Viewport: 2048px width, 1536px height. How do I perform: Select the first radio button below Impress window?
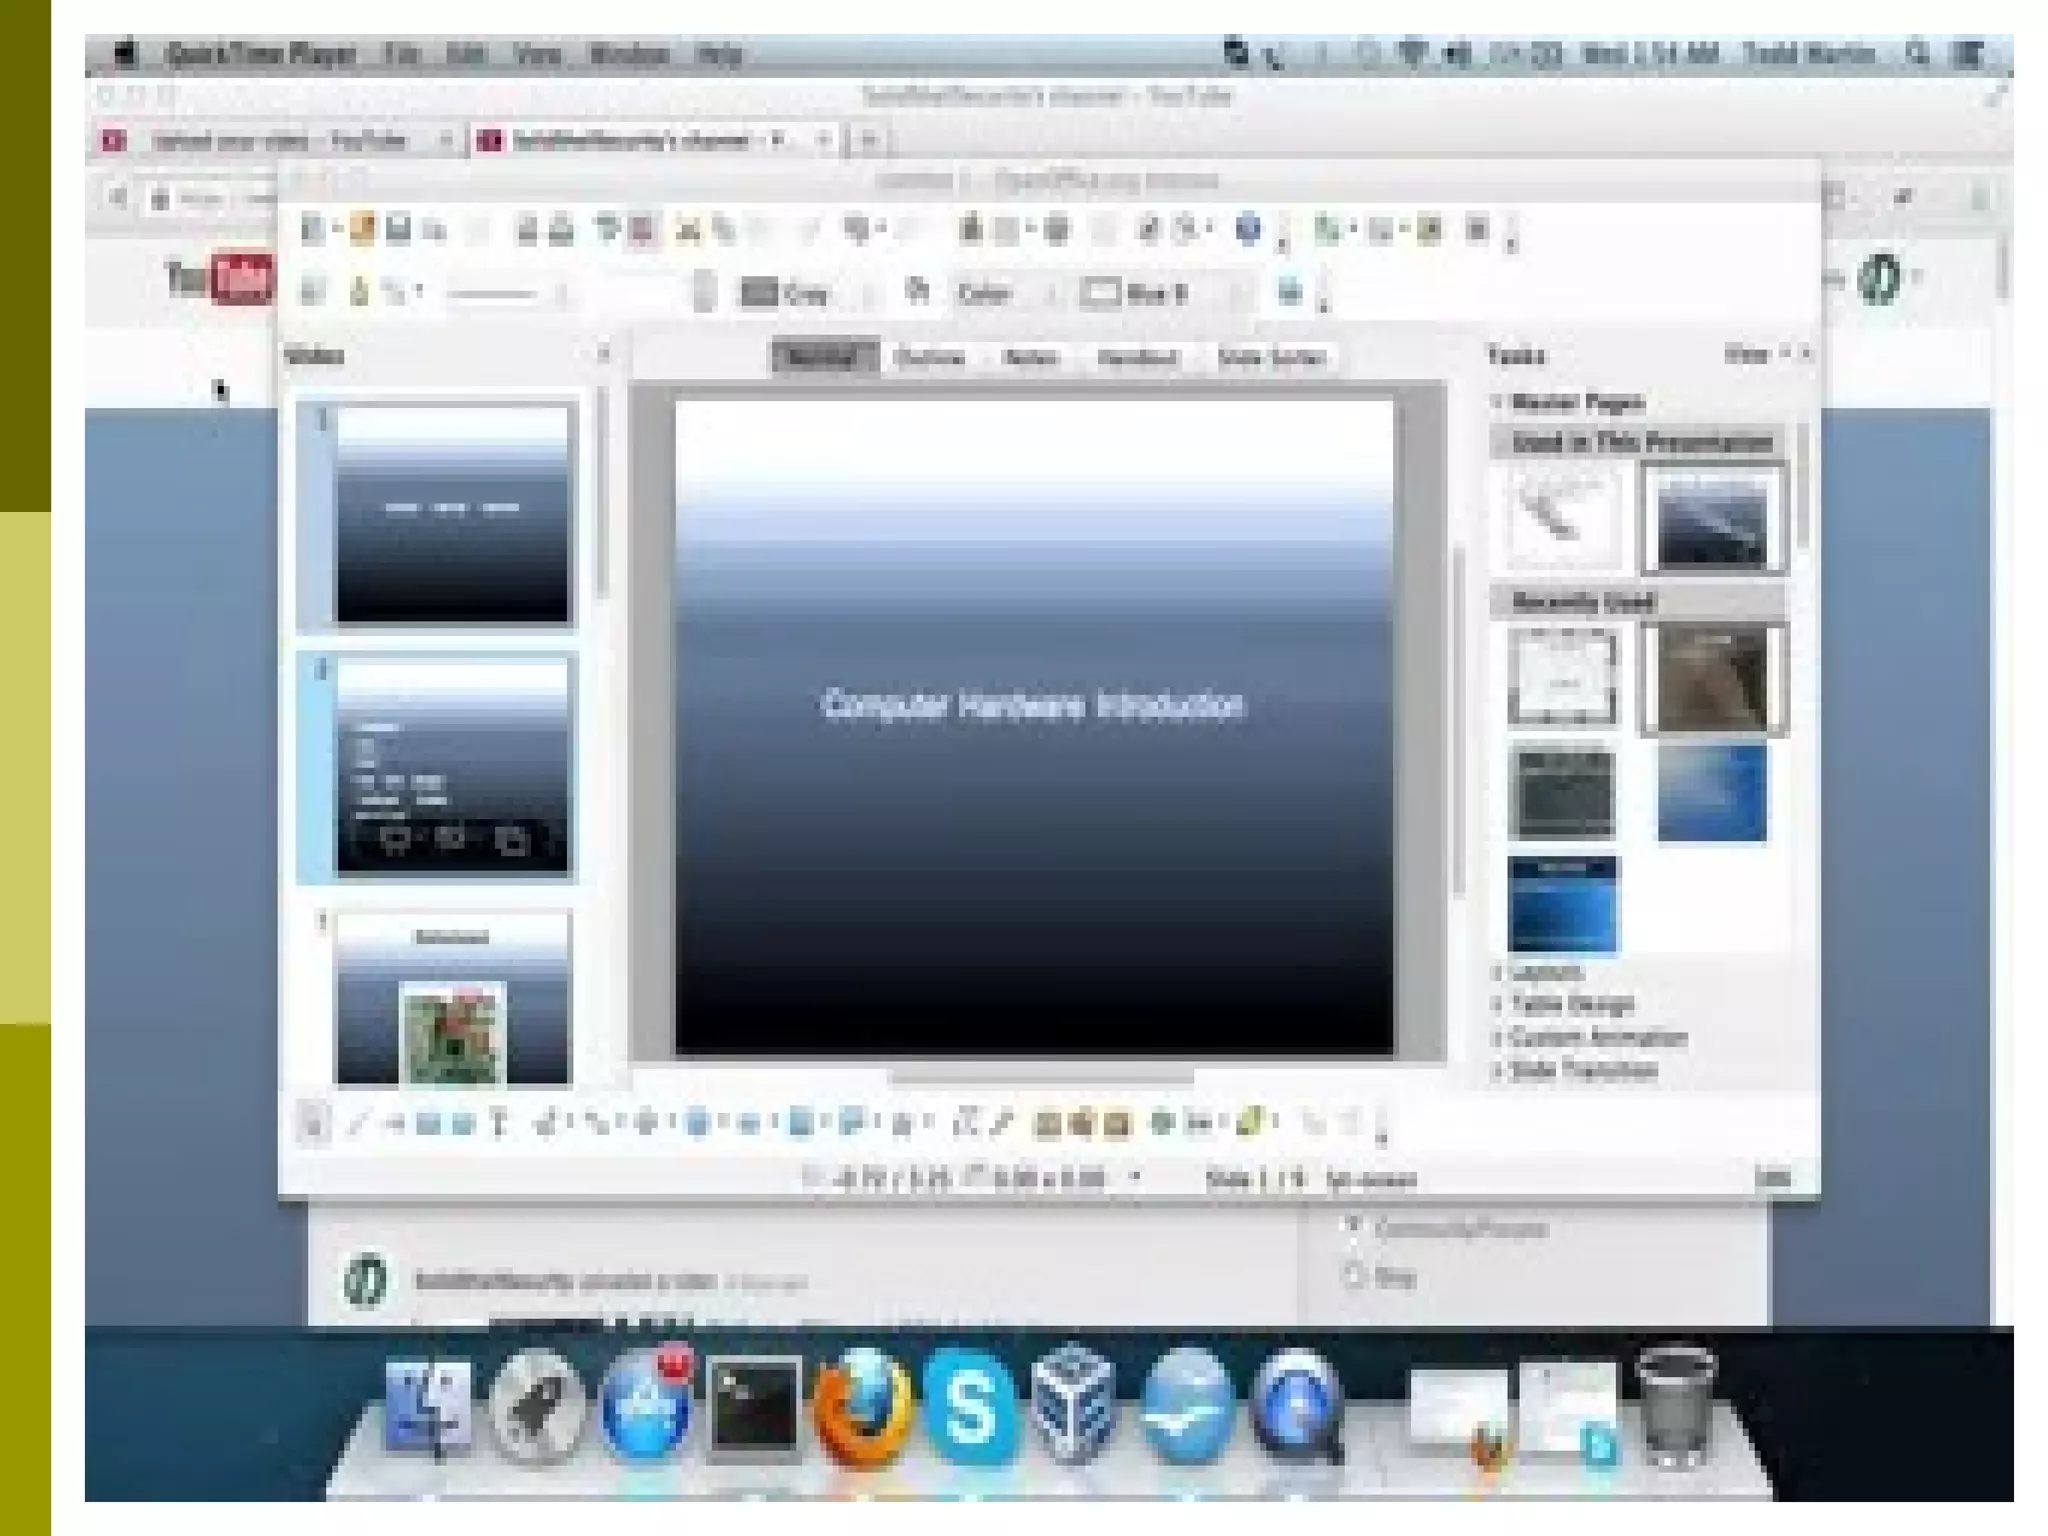1354,1226
